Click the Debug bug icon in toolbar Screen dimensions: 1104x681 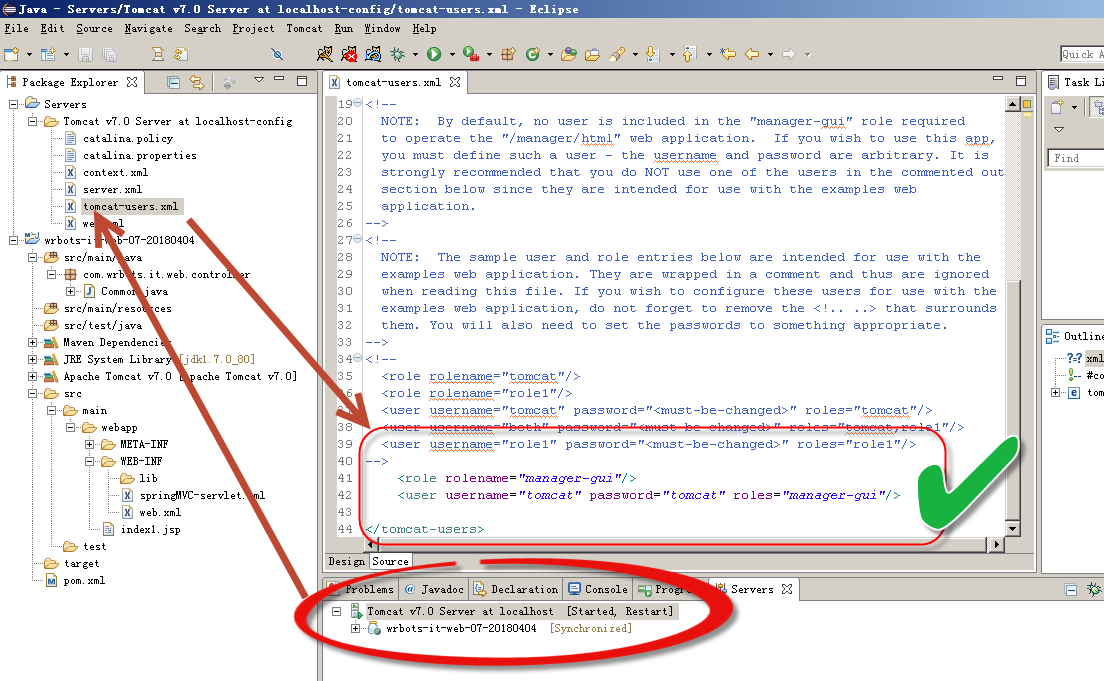(398, 54)
